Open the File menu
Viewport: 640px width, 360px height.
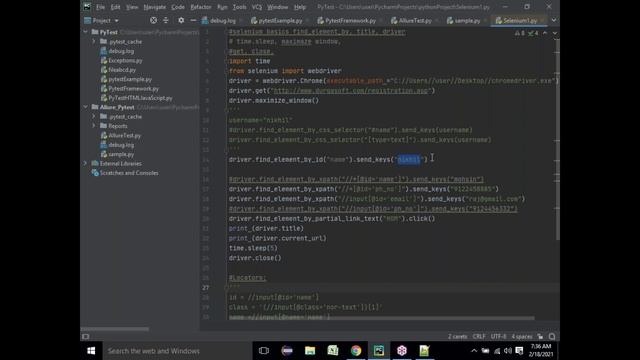tap(100, 7)
